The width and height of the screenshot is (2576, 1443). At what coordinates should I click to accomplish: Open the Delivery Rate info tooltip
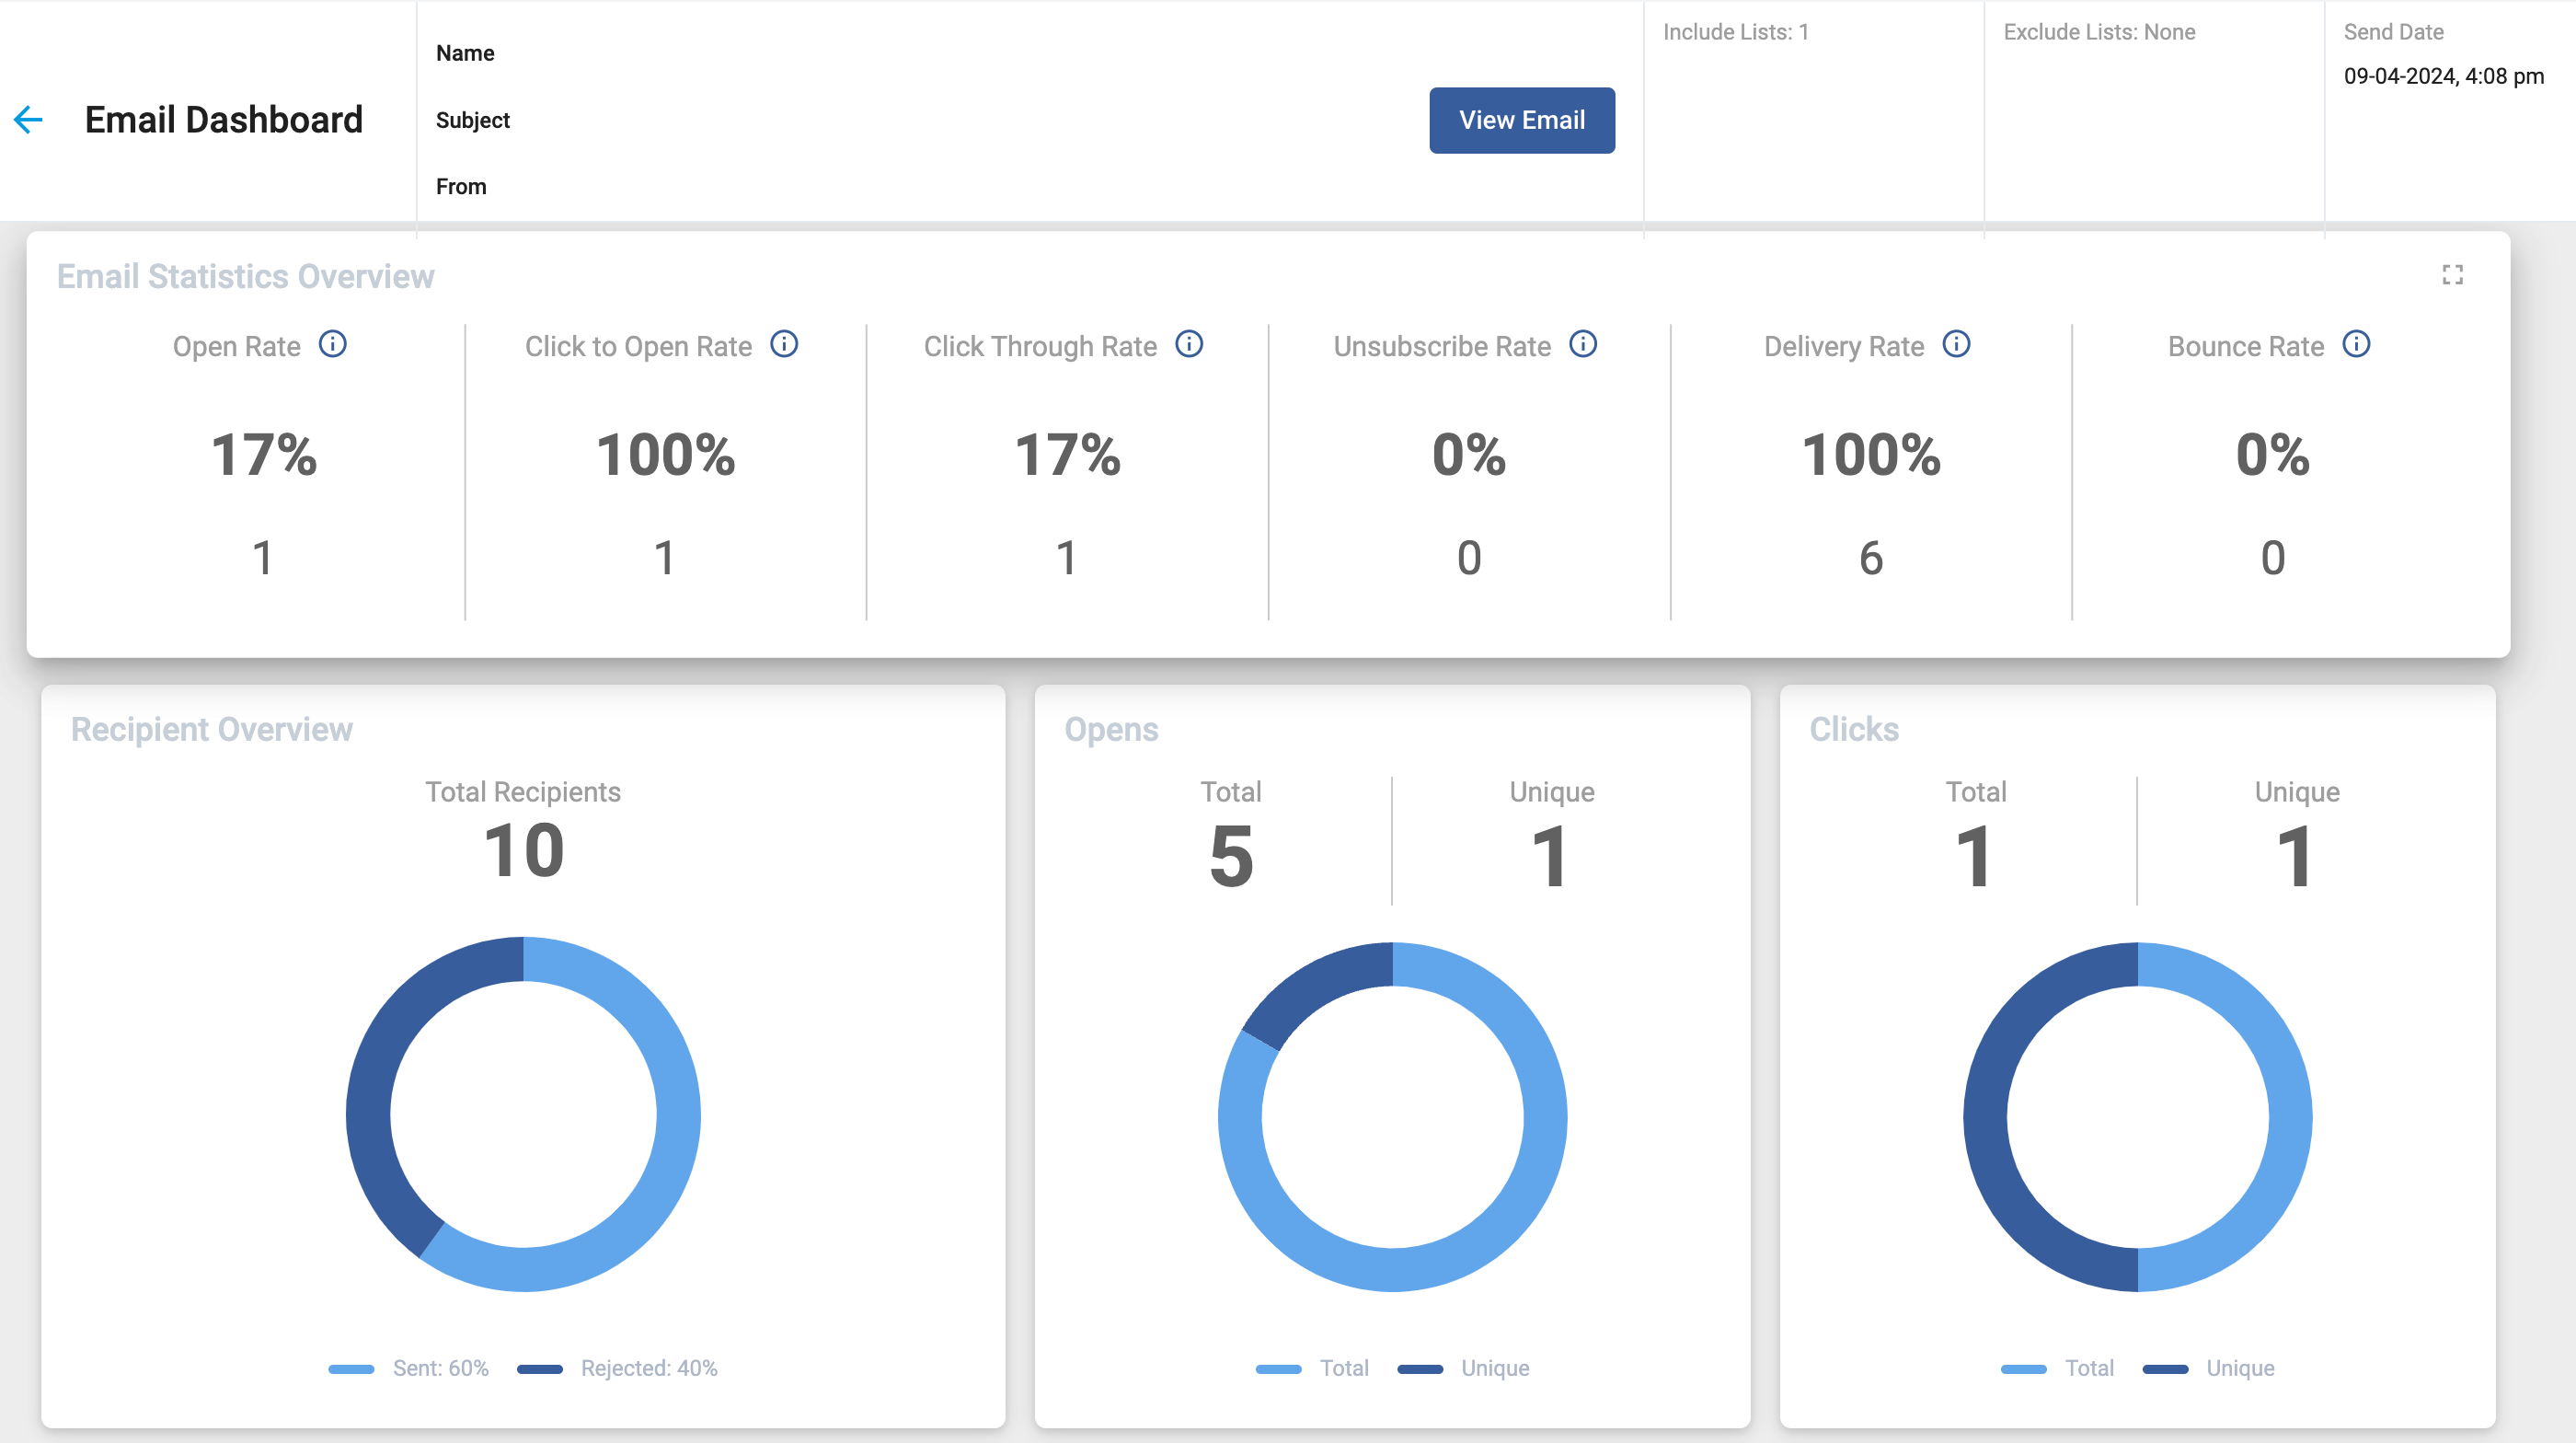point(1955,344)
